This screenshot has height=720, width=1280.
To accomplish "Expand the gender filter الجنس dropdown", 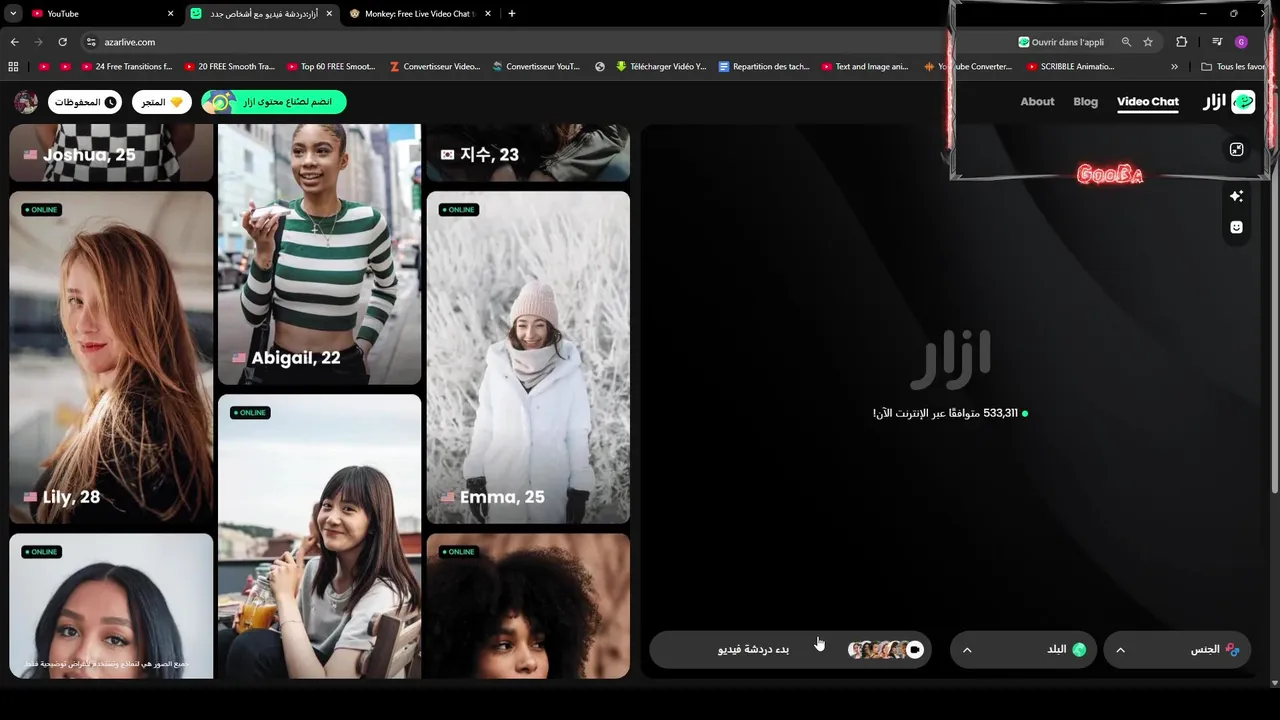I will click(1177, 650).
